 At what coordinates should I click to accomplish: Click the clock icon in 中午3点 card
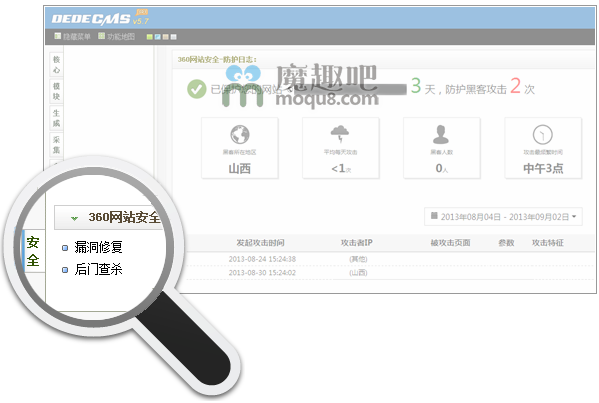543,134
